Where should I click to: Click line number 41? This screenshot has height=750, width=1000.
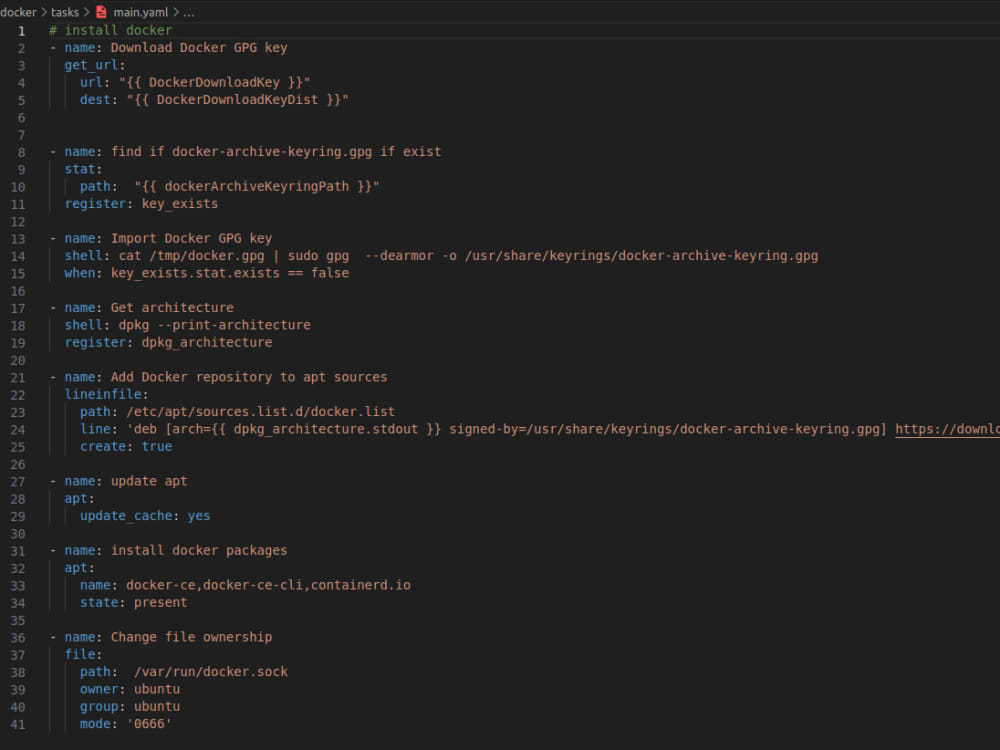pyautogui.click(x=21, y=723)
